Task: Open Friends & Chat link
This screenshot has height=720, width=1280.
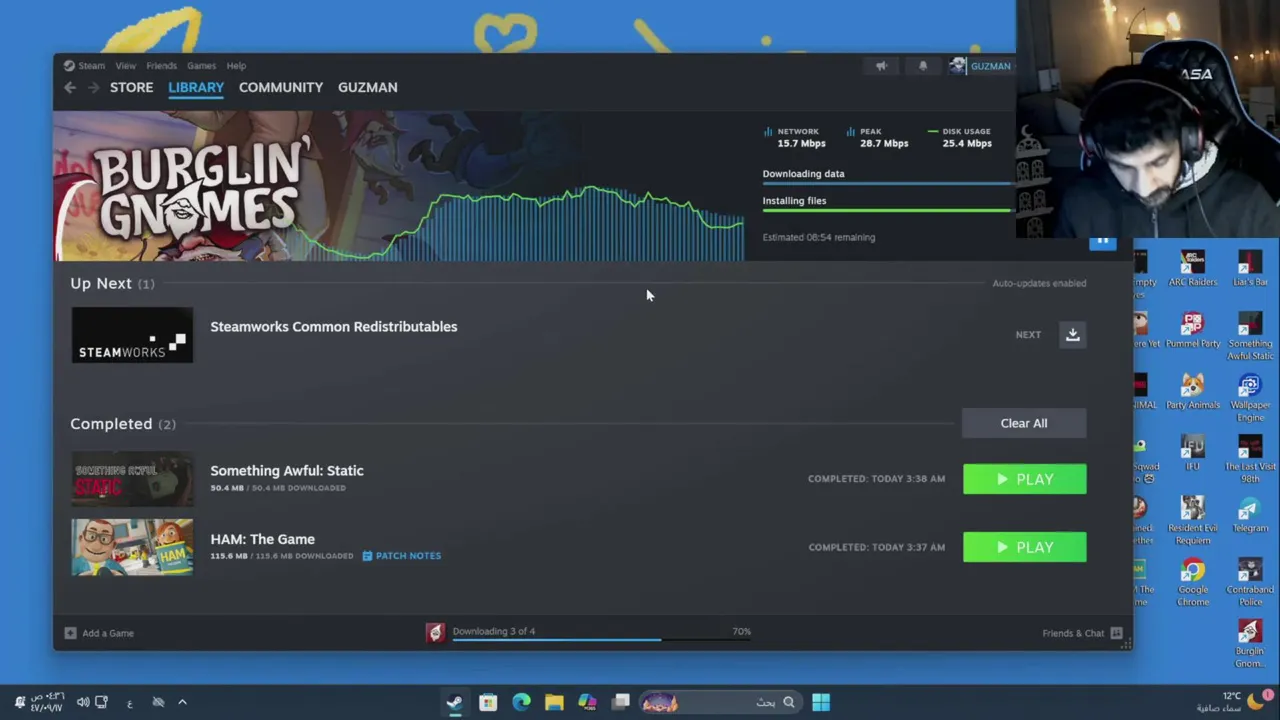Action: 1073,633
